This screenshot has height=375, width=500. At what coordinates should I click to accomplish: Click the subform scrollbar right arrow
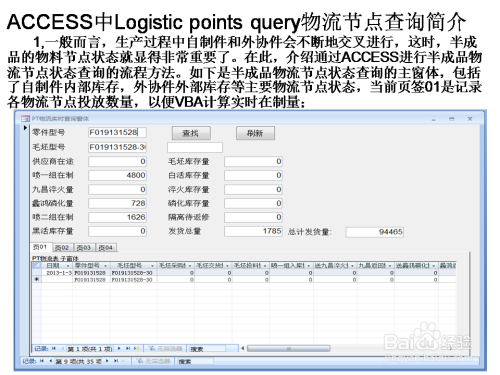[450, 348]
